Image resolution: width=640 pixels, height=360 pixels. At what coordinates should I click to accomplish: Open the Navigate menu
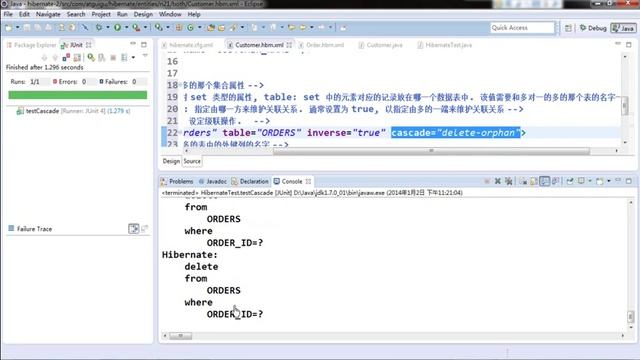[48, 14]
